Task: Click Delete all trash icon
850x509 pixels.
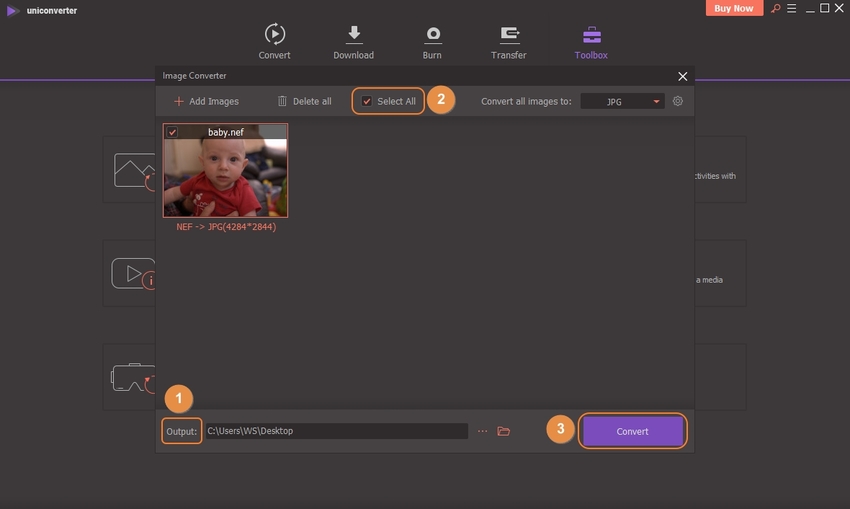Action: tap(282, 101)
